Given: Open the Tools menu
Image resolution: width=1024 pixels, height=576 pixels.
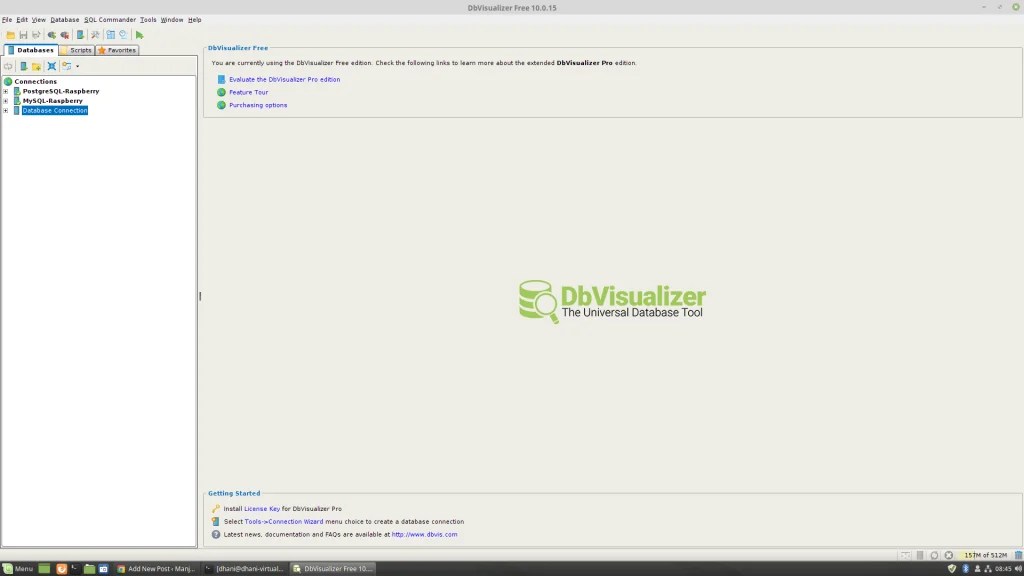Looking at the screenshot, I should click(x=148, y=20).
